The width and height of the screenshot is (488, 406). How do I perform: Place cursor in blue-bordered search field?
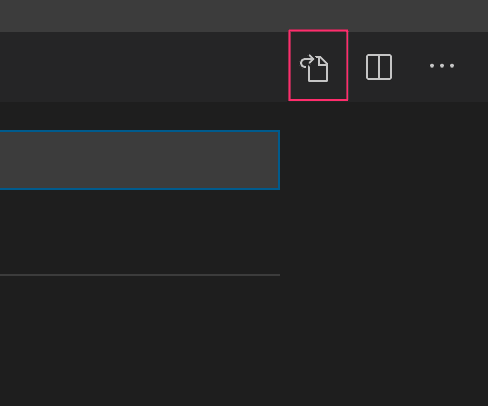coord(140,160)
